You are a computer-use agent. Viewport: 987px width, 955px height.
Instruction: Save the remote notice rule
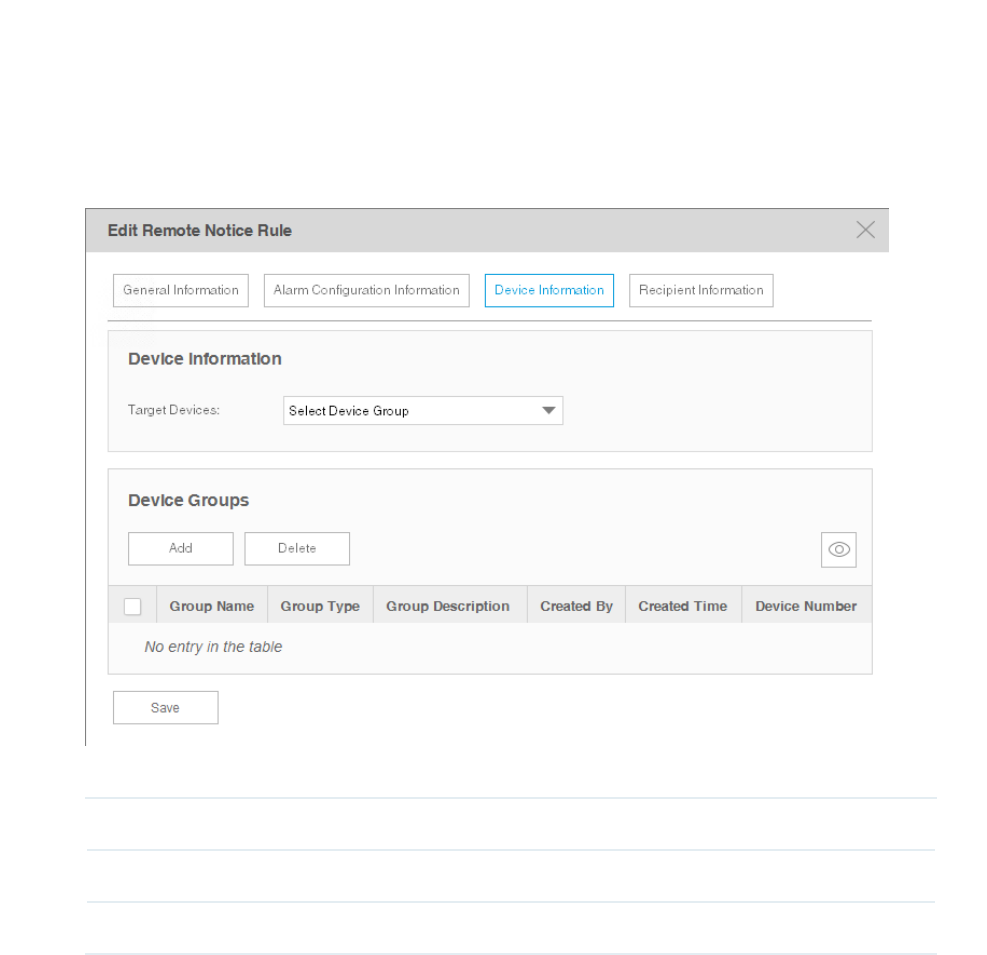click(165, 708)
